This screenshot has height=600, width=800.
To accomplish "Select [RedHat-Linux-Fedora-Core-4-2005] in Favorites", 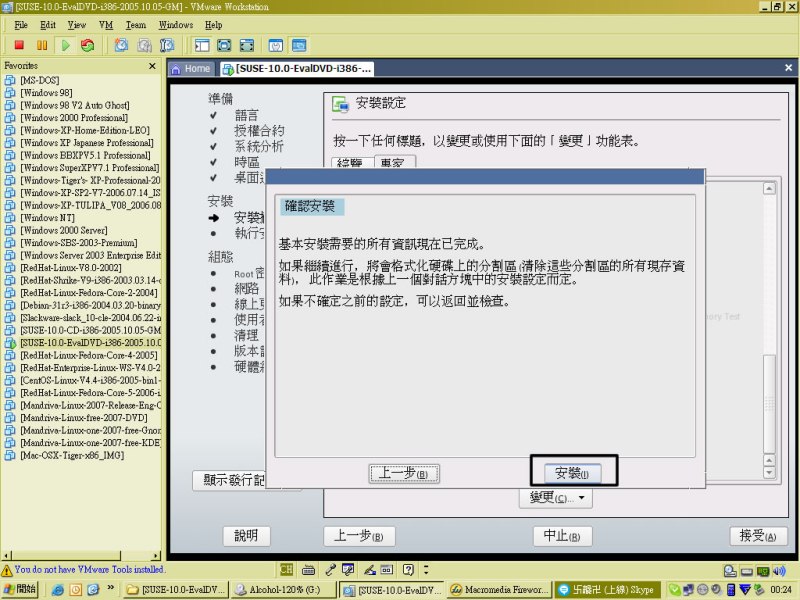I will pyautogui.click(x=89, y=356).
